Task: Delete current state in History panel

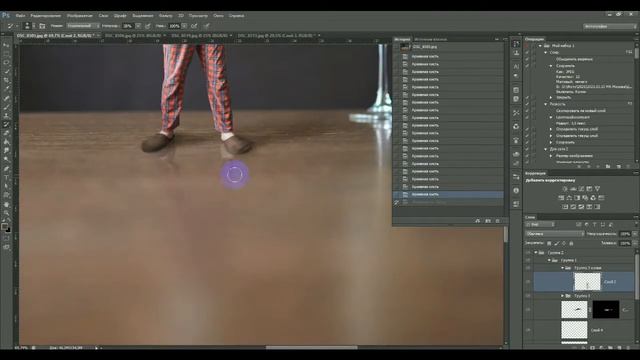Action: click(498, 221)
